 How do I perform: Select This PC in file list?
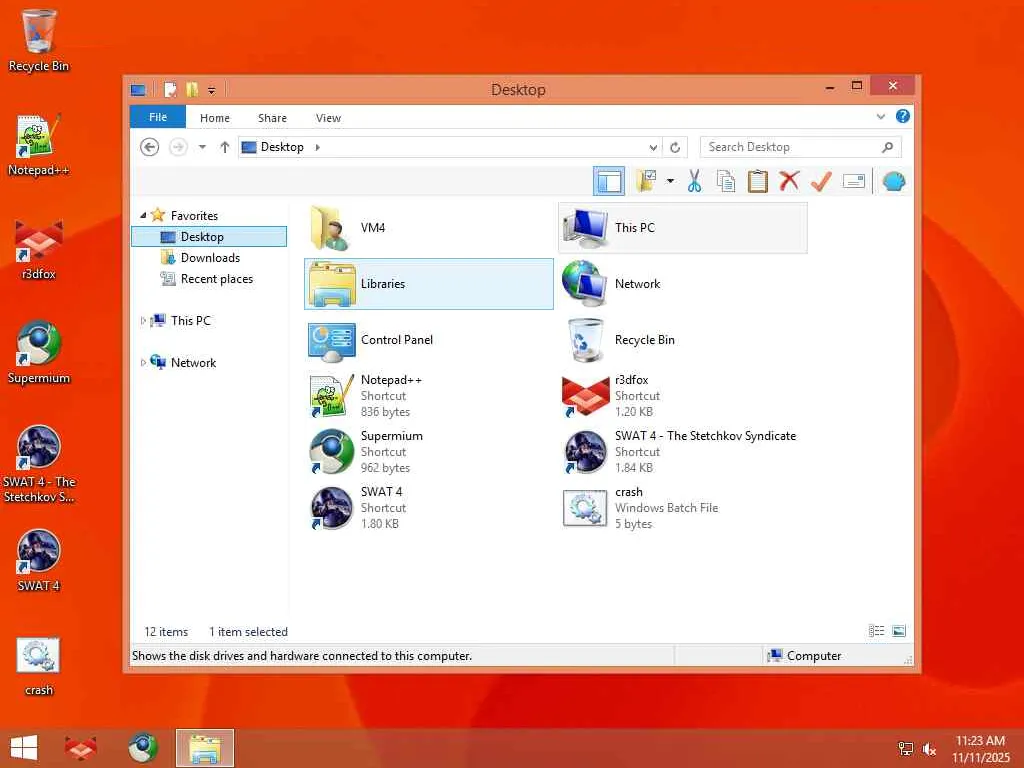(x=682, y=227)
